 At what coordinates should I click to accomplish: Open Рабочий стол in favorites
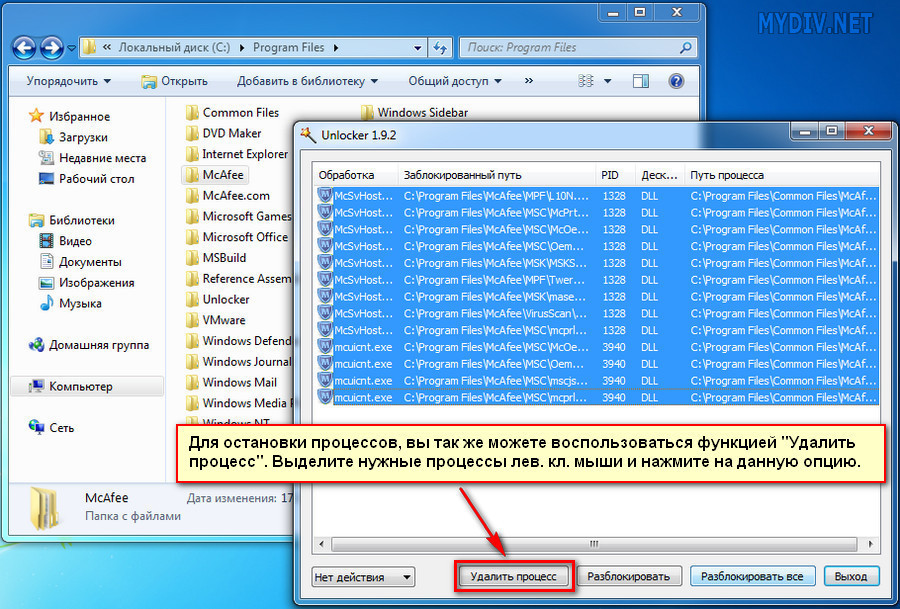(x=86, y=179)
